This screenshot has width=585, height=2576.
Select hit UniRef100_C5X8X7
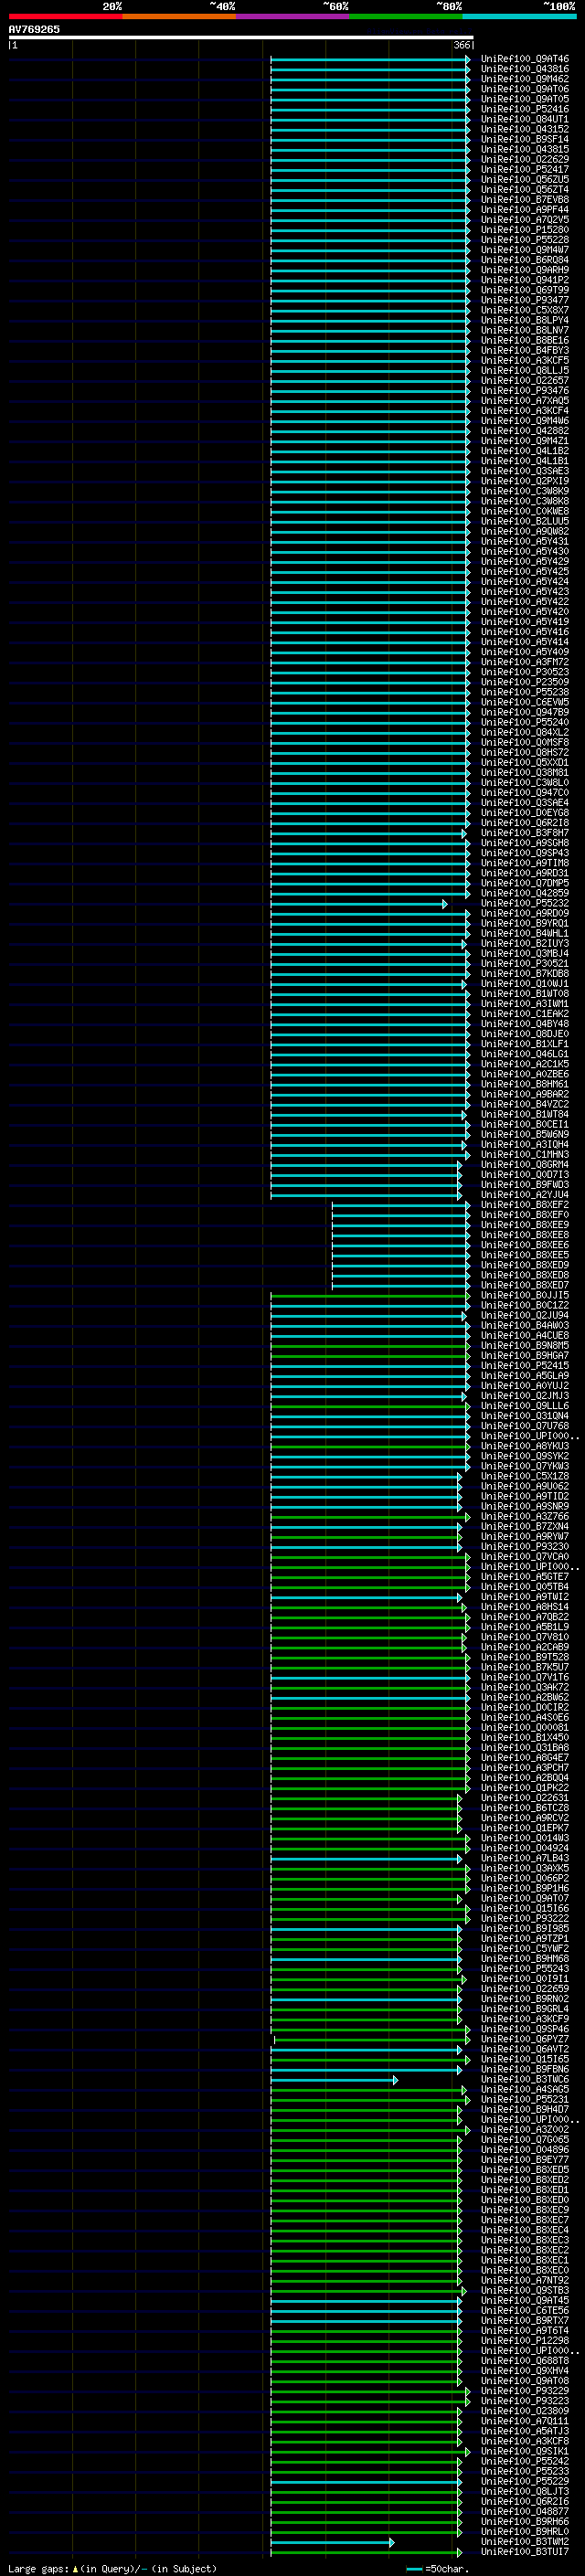click(525, 310)
